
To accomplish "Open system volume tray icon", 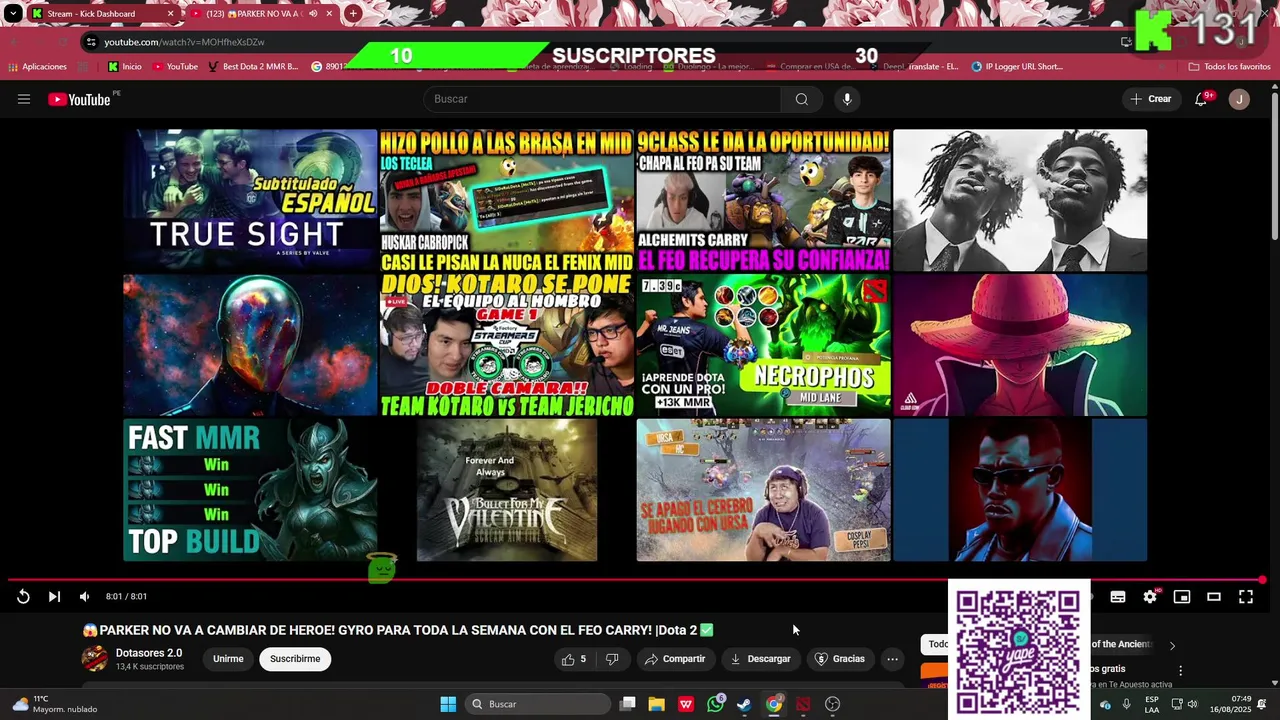I will click(x=1192, y=704).
